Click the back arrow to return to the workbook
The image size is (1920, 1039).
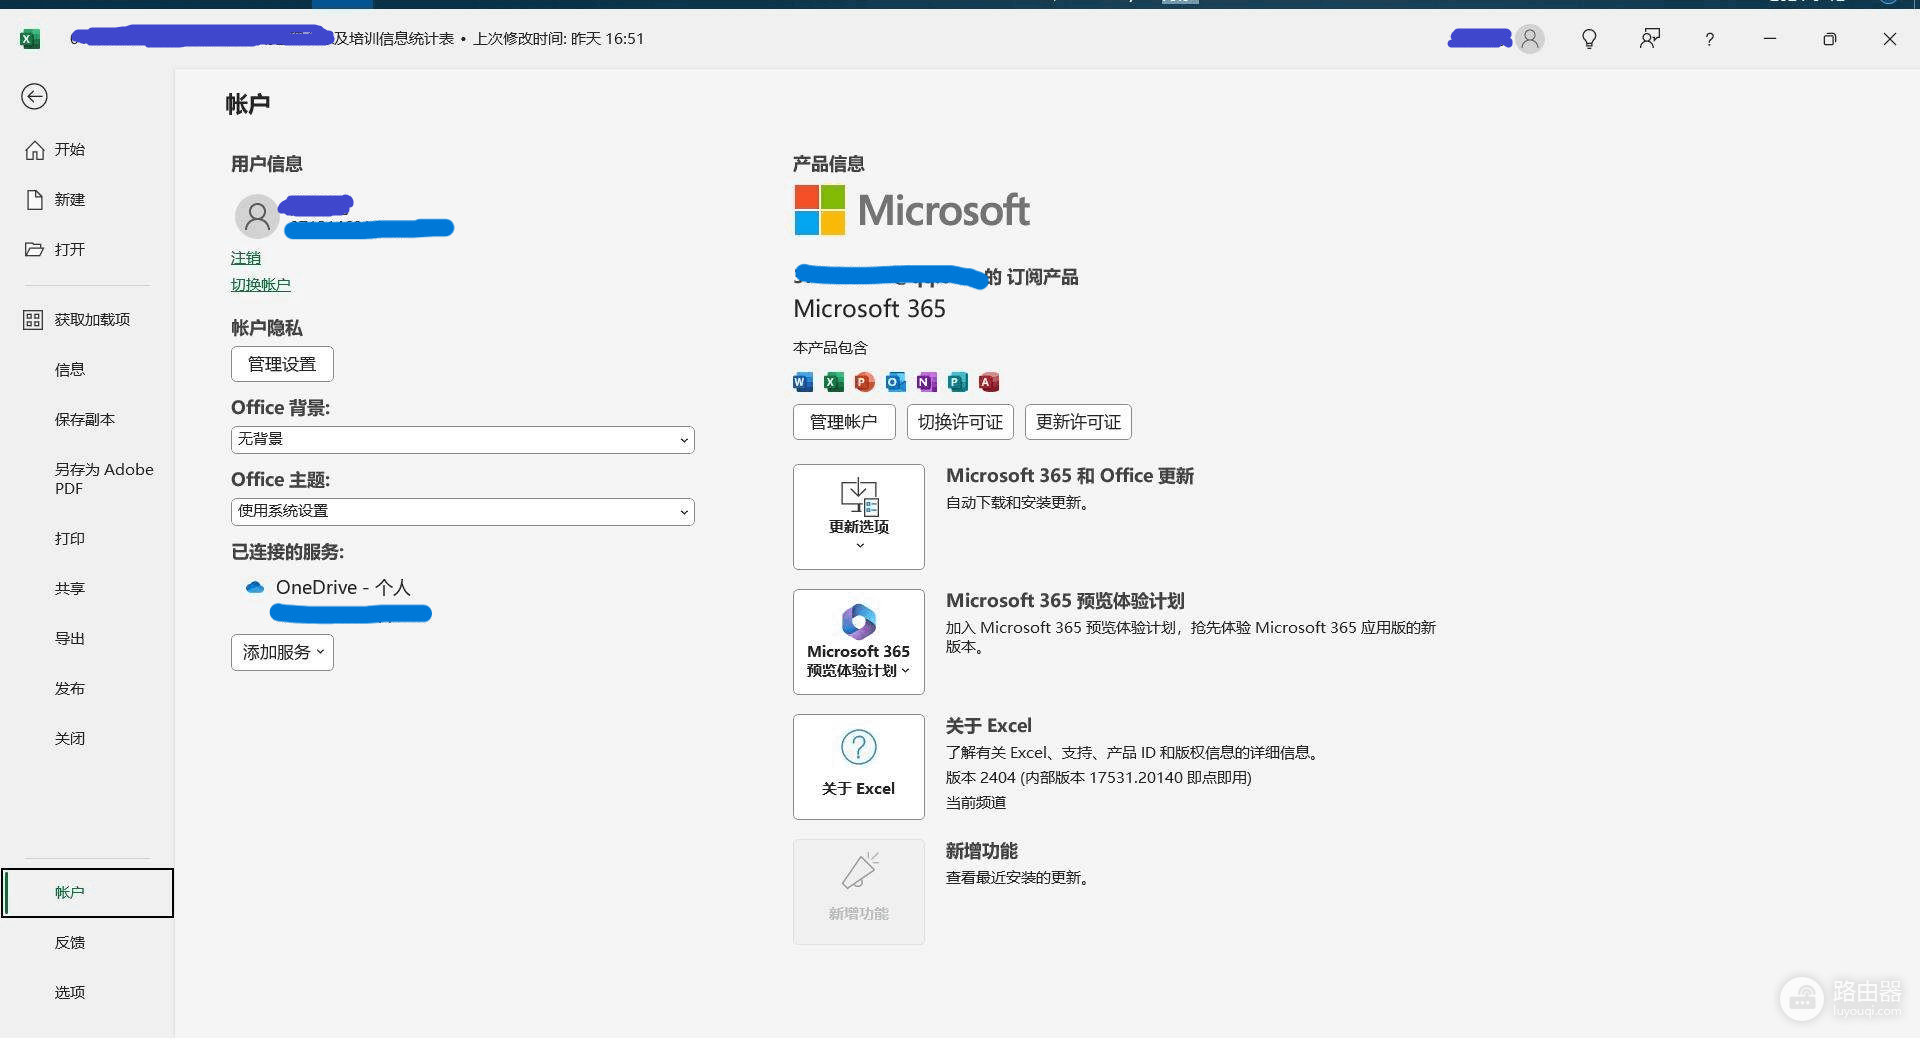34,97
